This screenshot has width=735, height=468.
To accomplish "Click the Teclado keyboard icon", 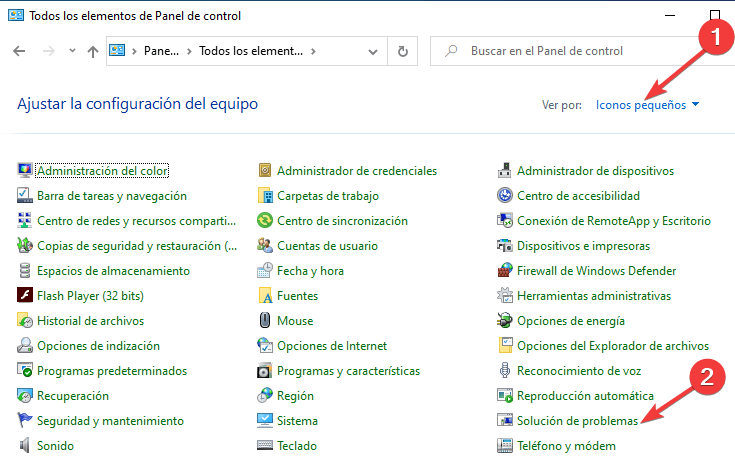I will point(265,445).
